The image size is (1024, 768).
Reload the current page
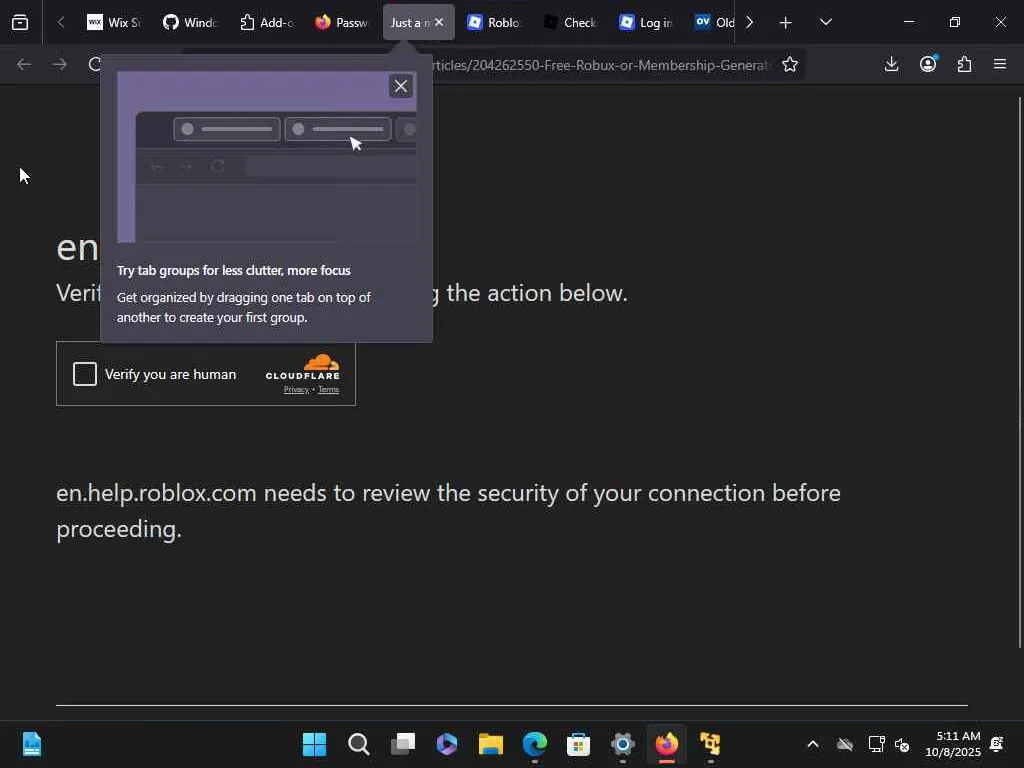[95, 64]
